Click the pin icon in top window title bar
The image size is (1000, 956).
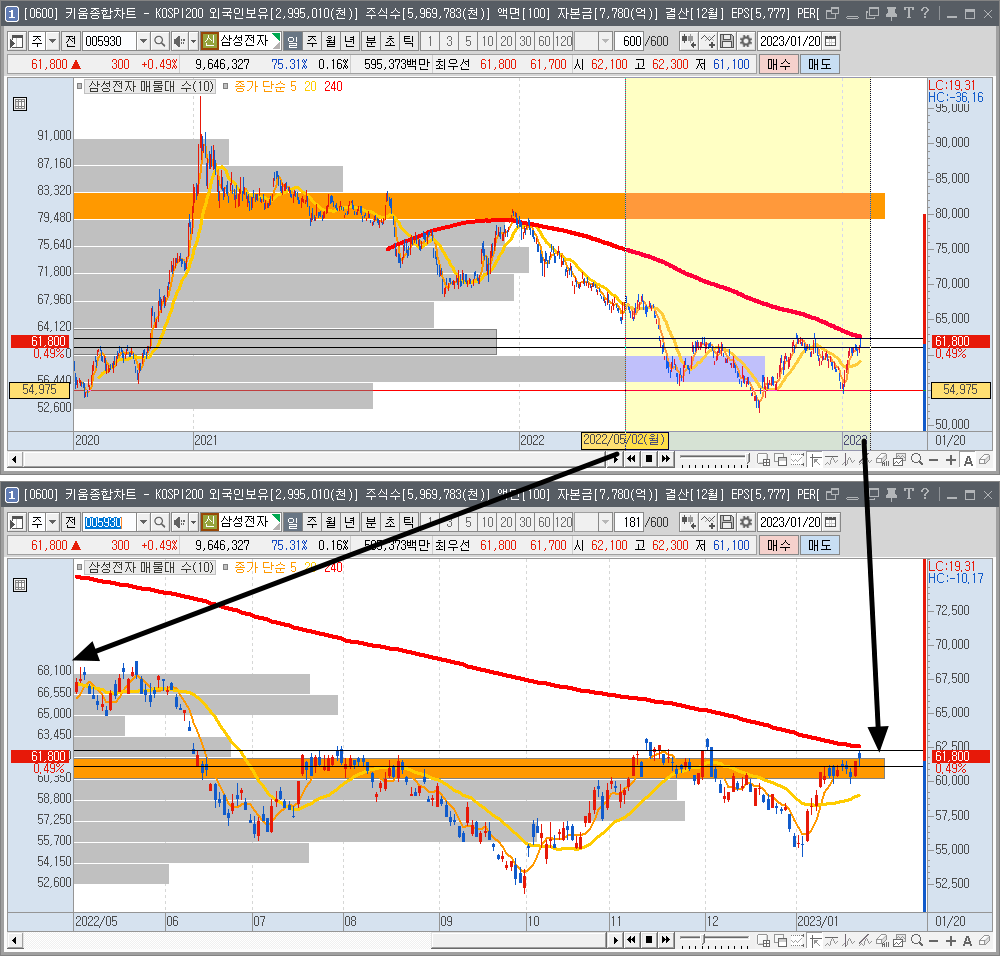(891, 13)
